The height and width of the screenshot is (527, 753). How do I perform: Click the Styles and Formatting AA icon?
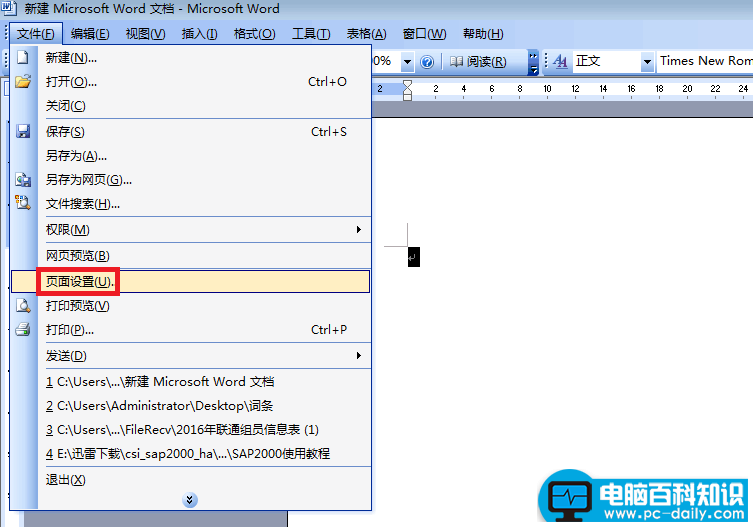[x=560, y=61]
